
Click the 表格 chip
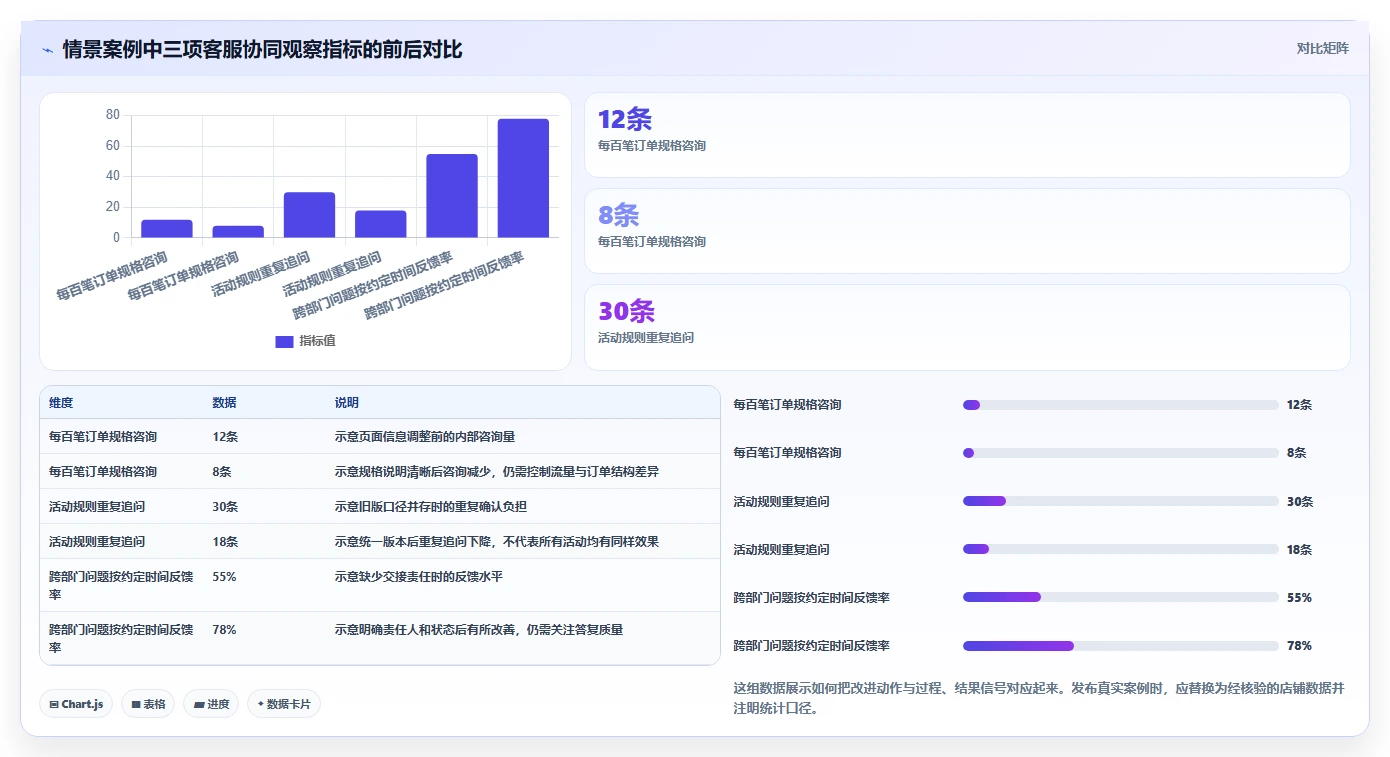point(148,704)
